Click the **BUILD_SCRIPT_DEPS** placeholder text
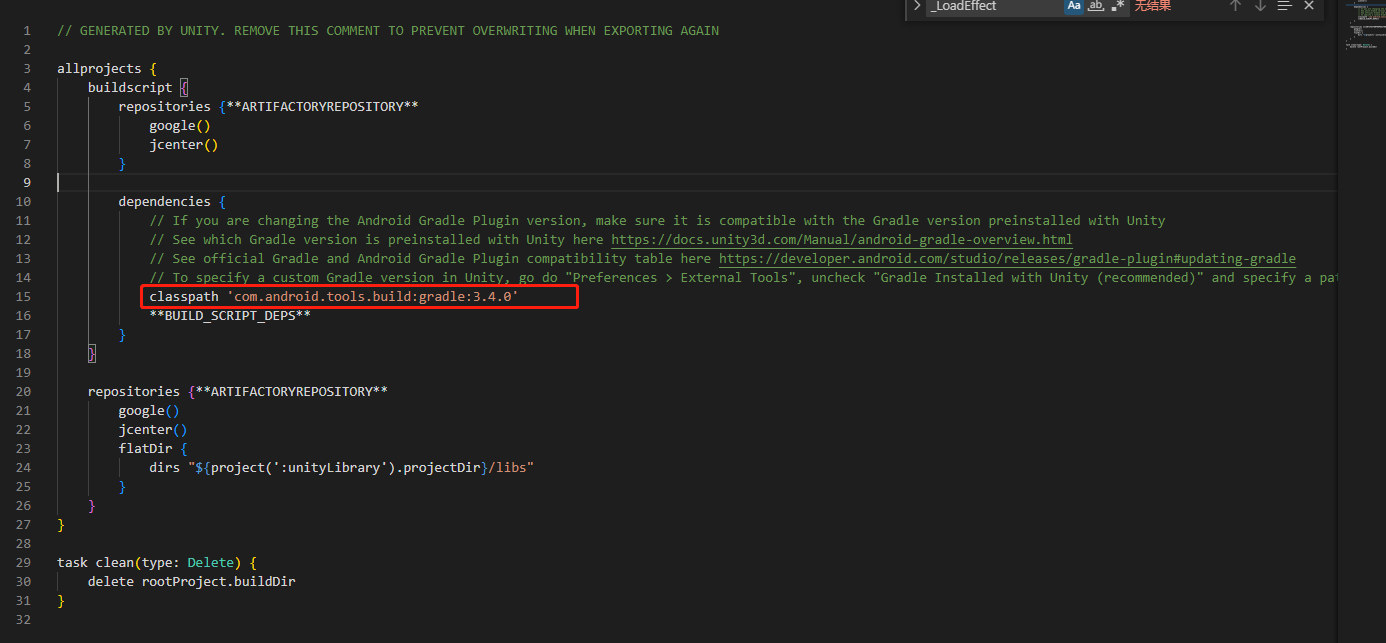 point(231,315)
